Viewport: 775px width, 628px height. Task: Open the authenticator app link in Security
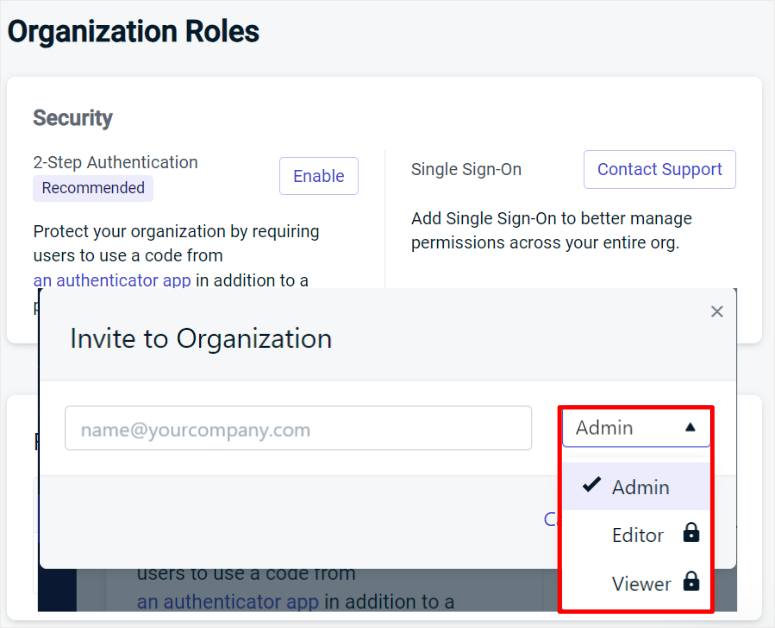point(112,280)
